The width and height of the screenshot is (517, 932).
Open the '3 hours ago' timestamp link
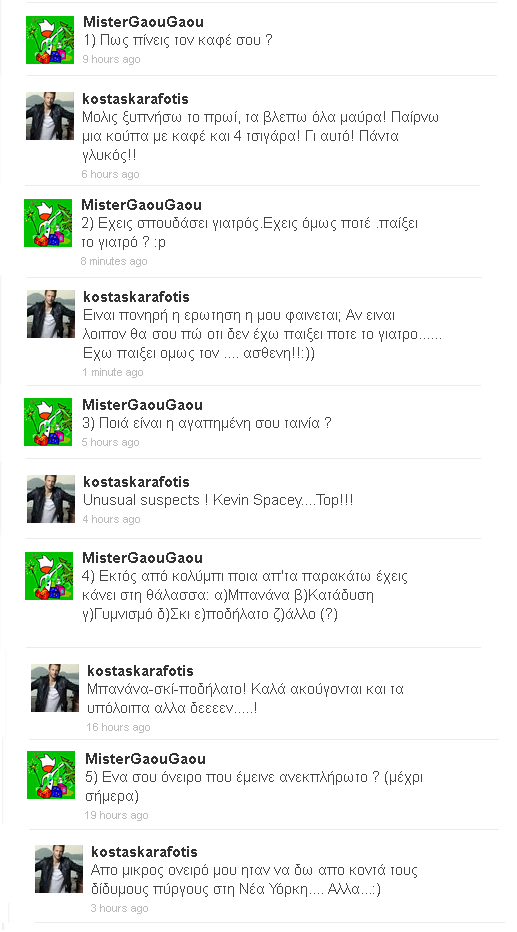point(119,908)
